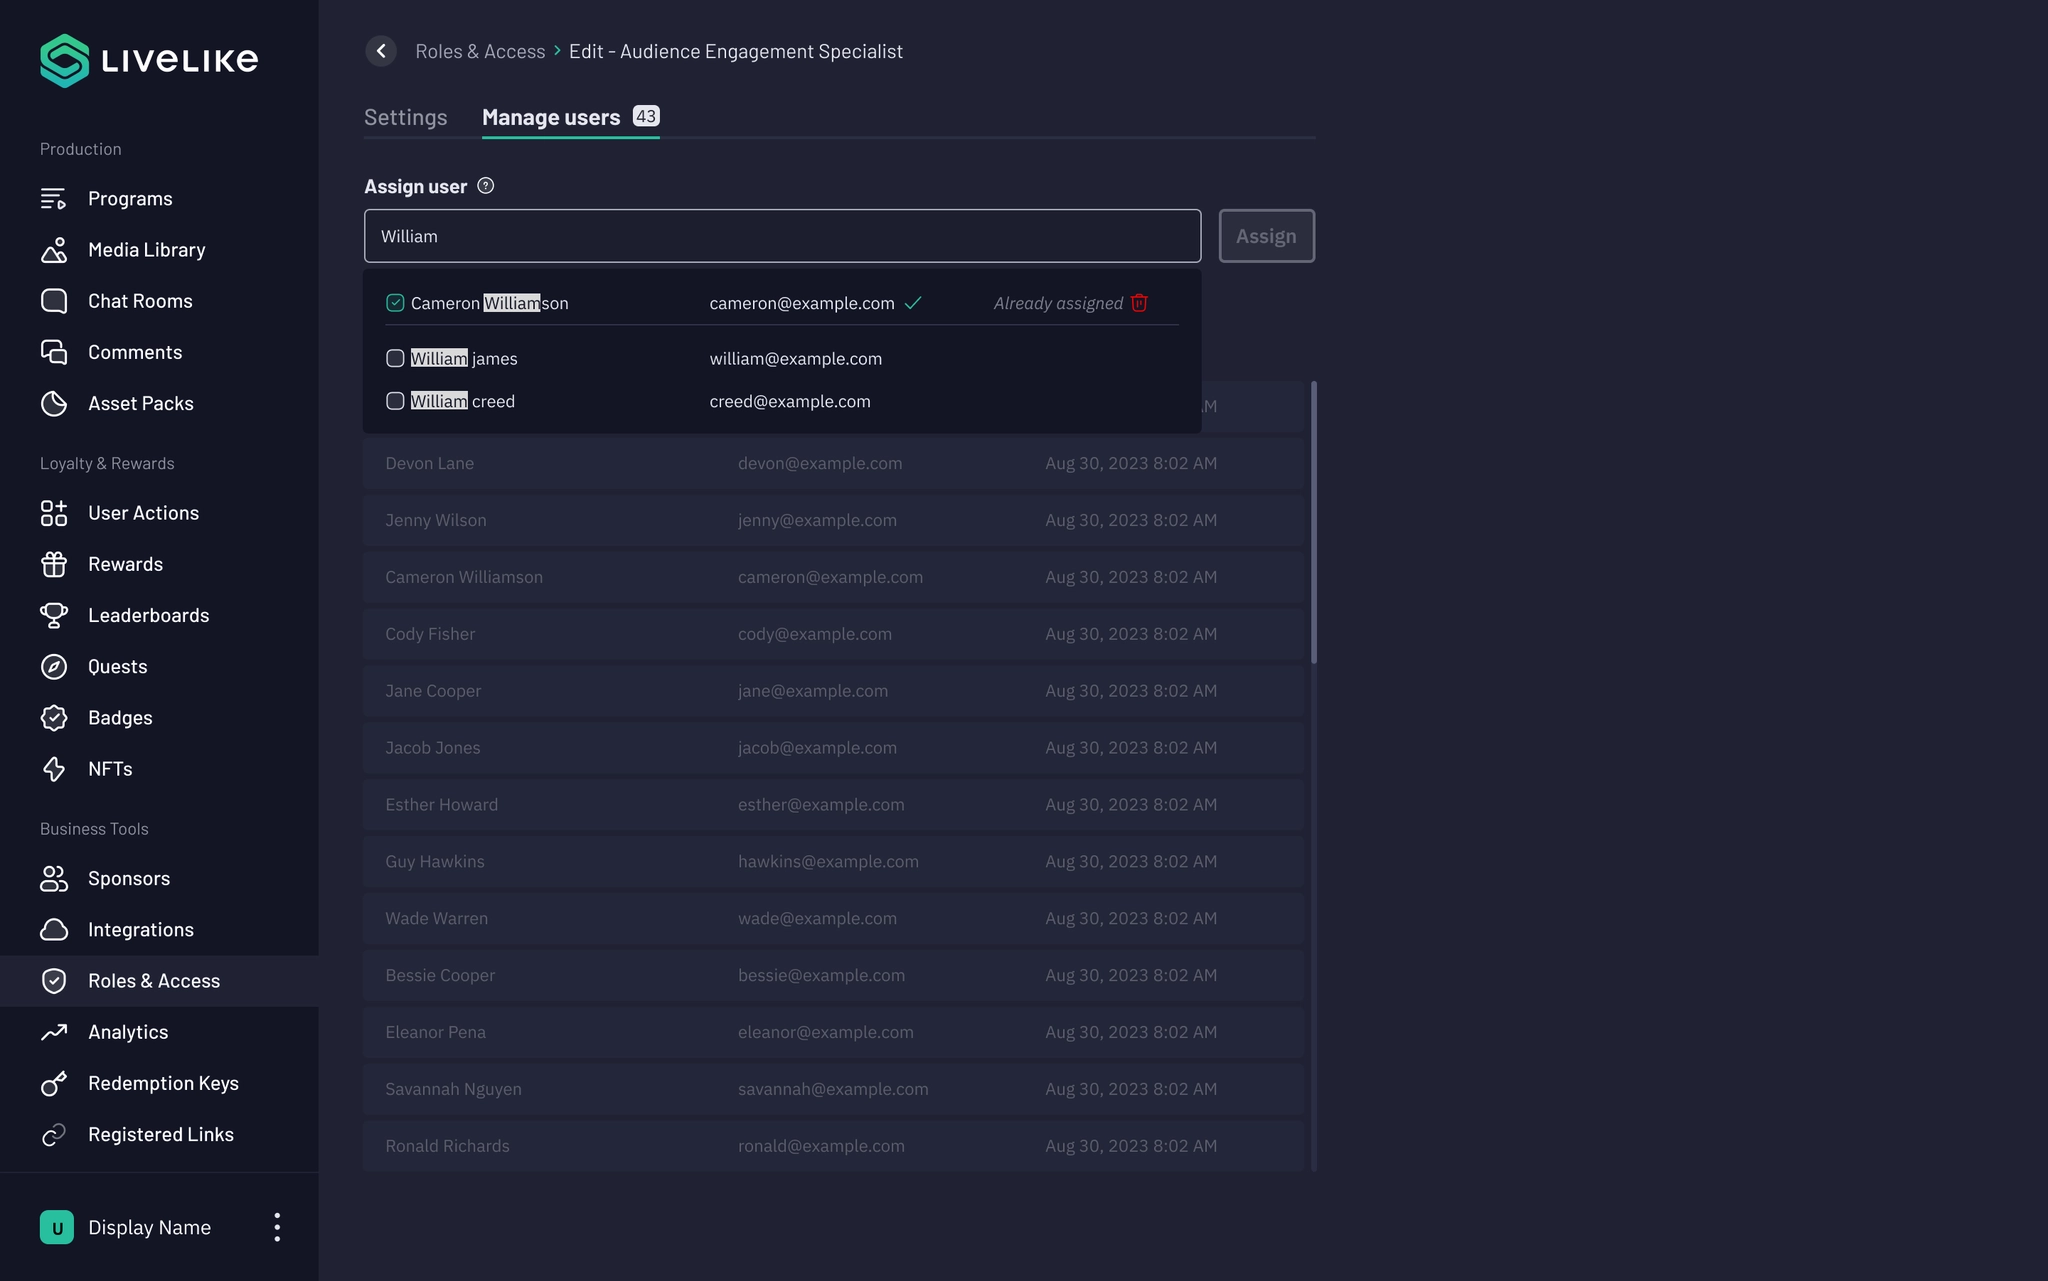2048x1281 pixels.
Task: Click the NFTs lightning icon
Action: 54,769
